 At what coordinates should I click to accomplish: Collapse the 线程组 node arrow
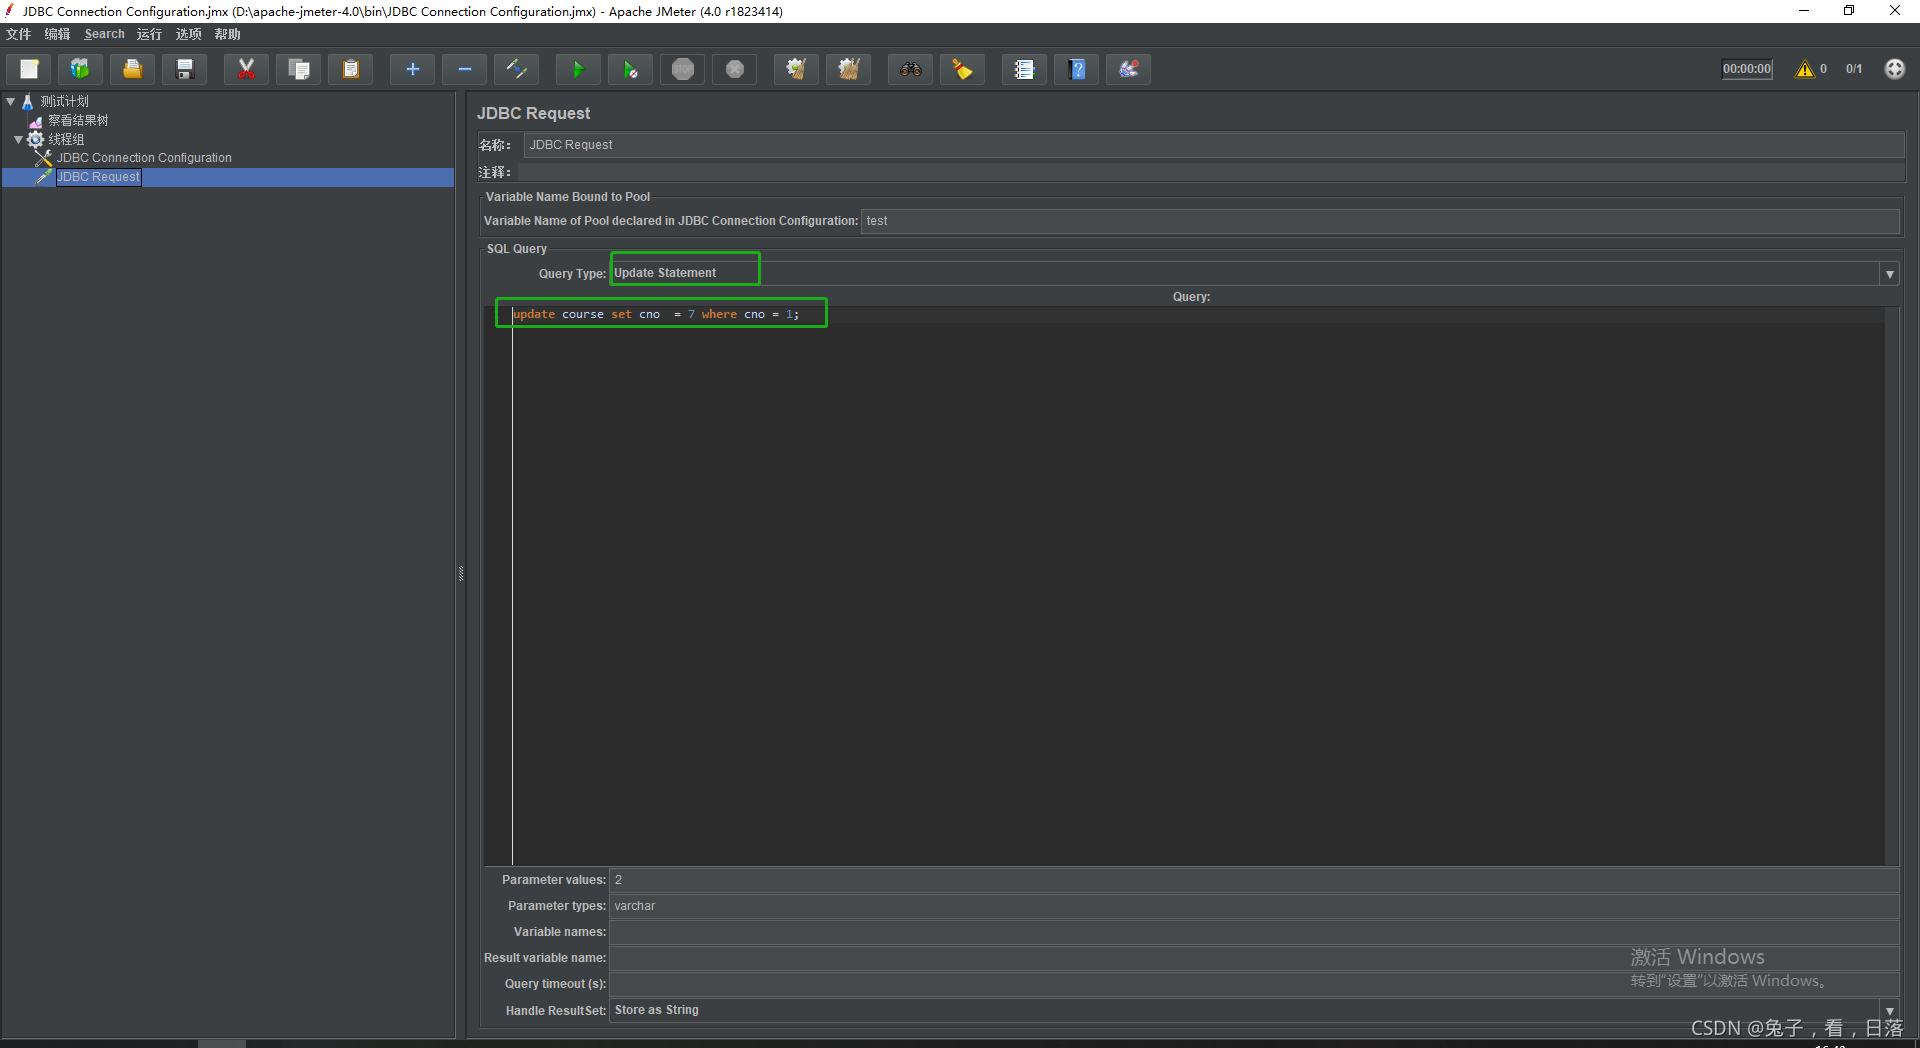tap(17, 138)
